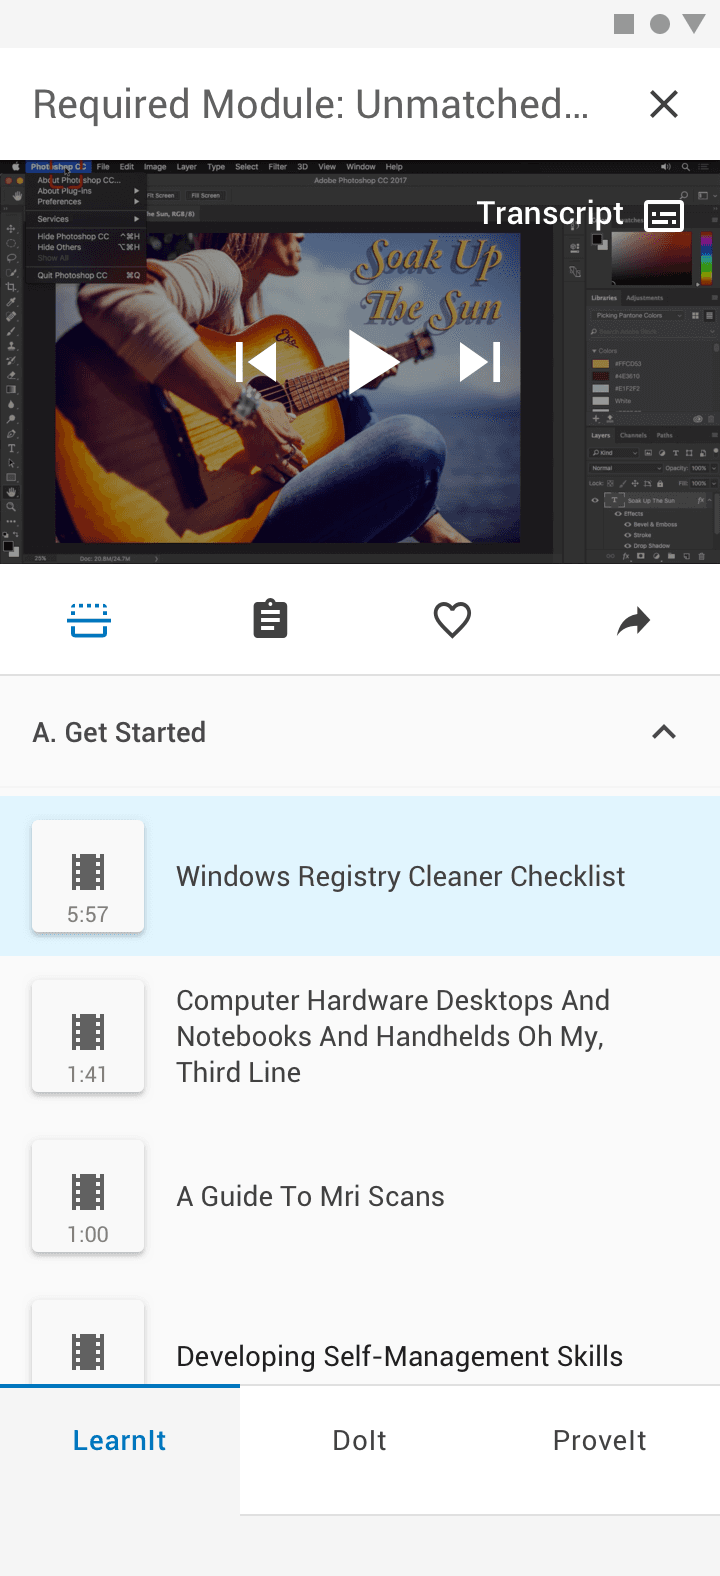Select the contents list icon tab
The image size is (720, 1576).
89,620
